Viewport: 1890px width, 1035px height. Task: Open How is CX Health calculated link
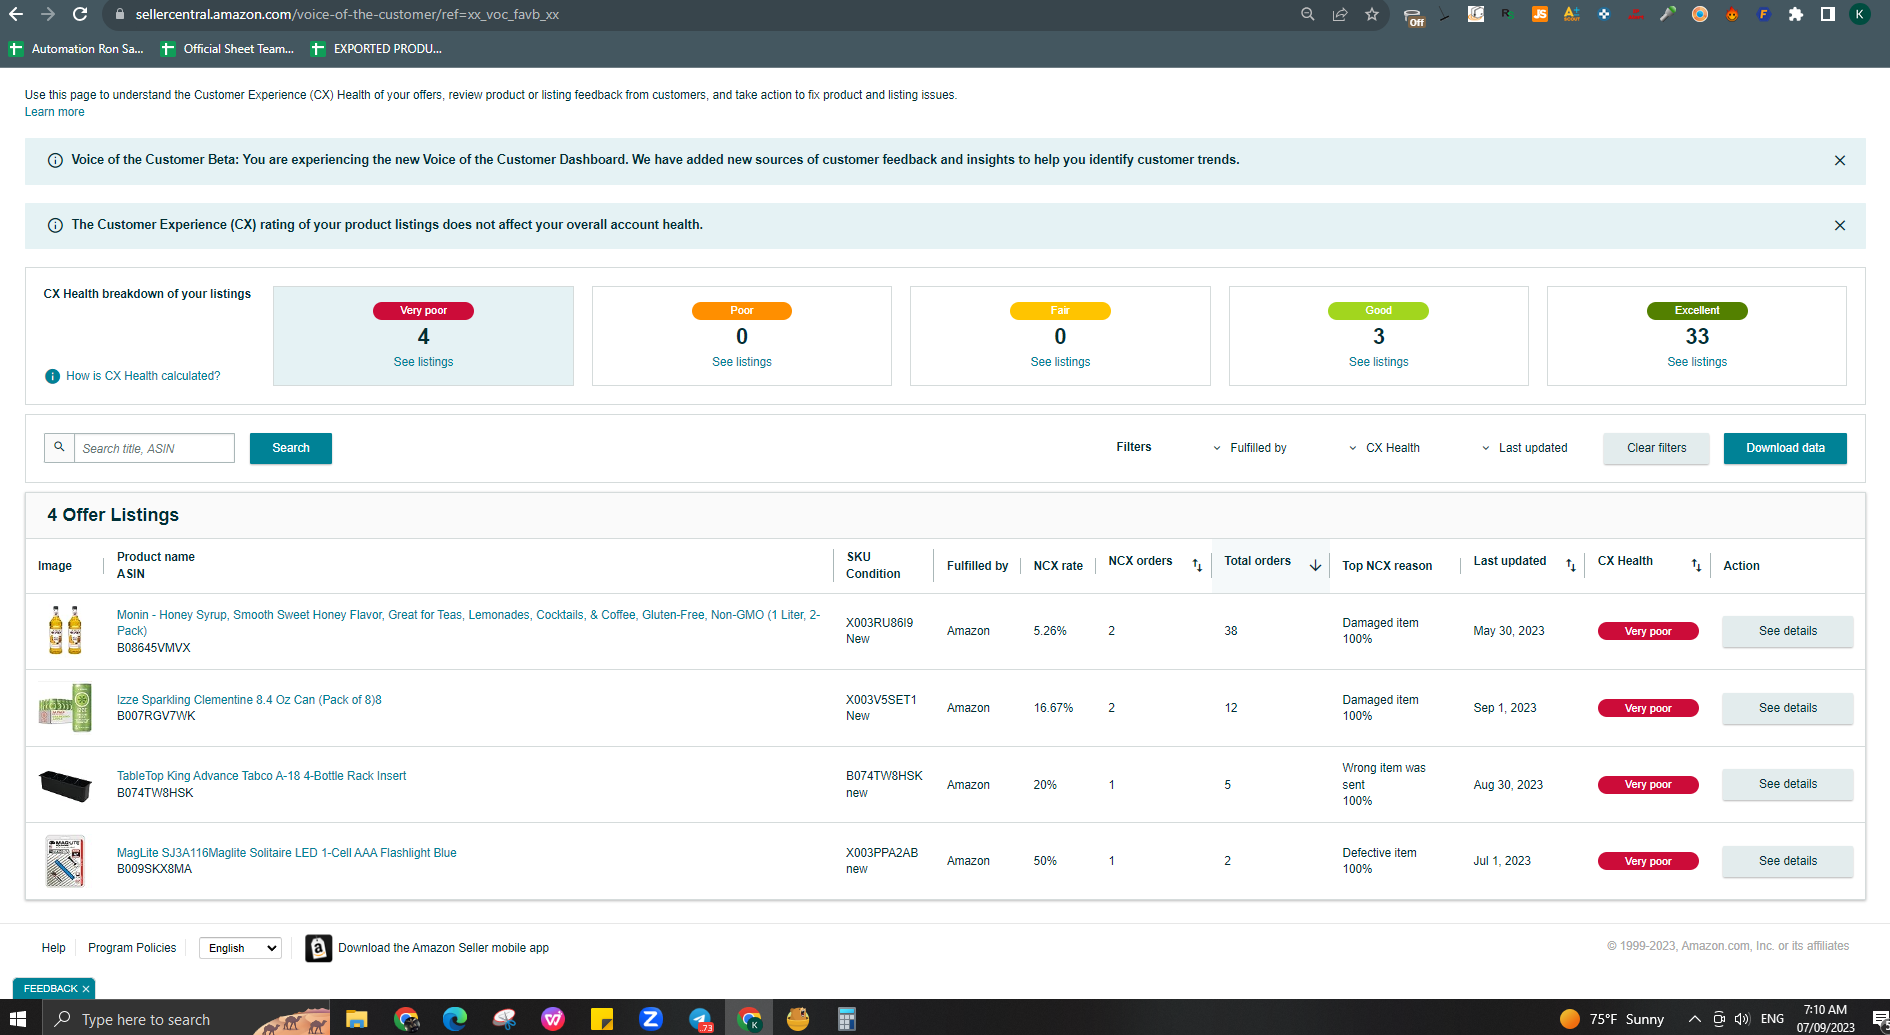(x=143, y=376)
